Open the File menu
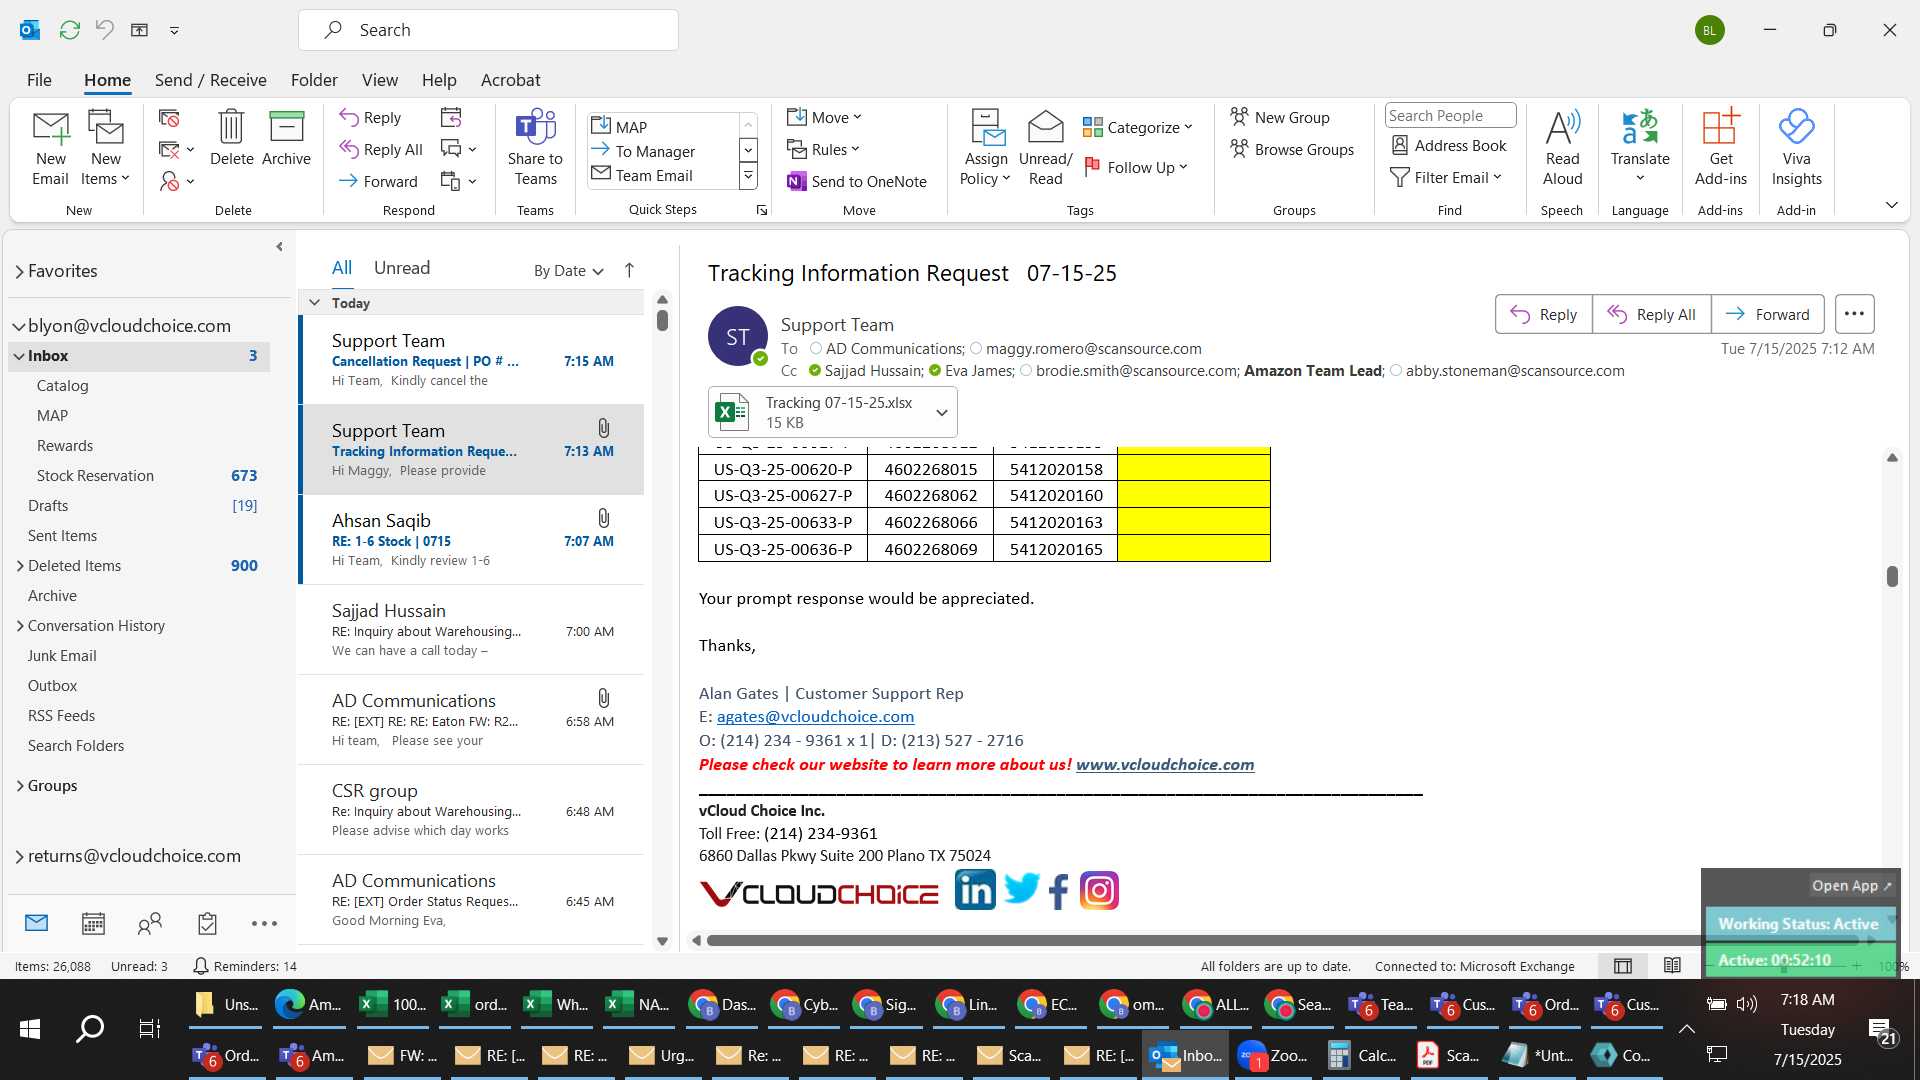1920x1080 pixels. pos(39,80)
